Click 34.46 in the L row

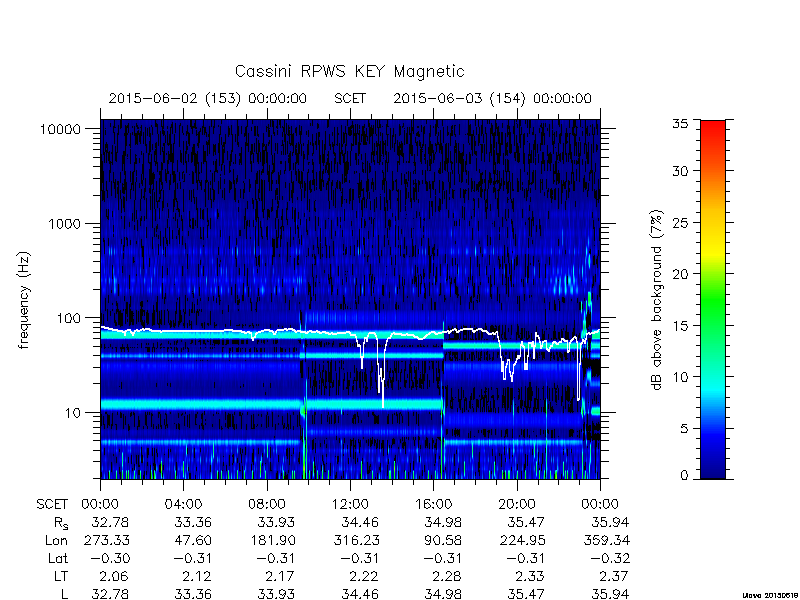(x=360, y=594)
